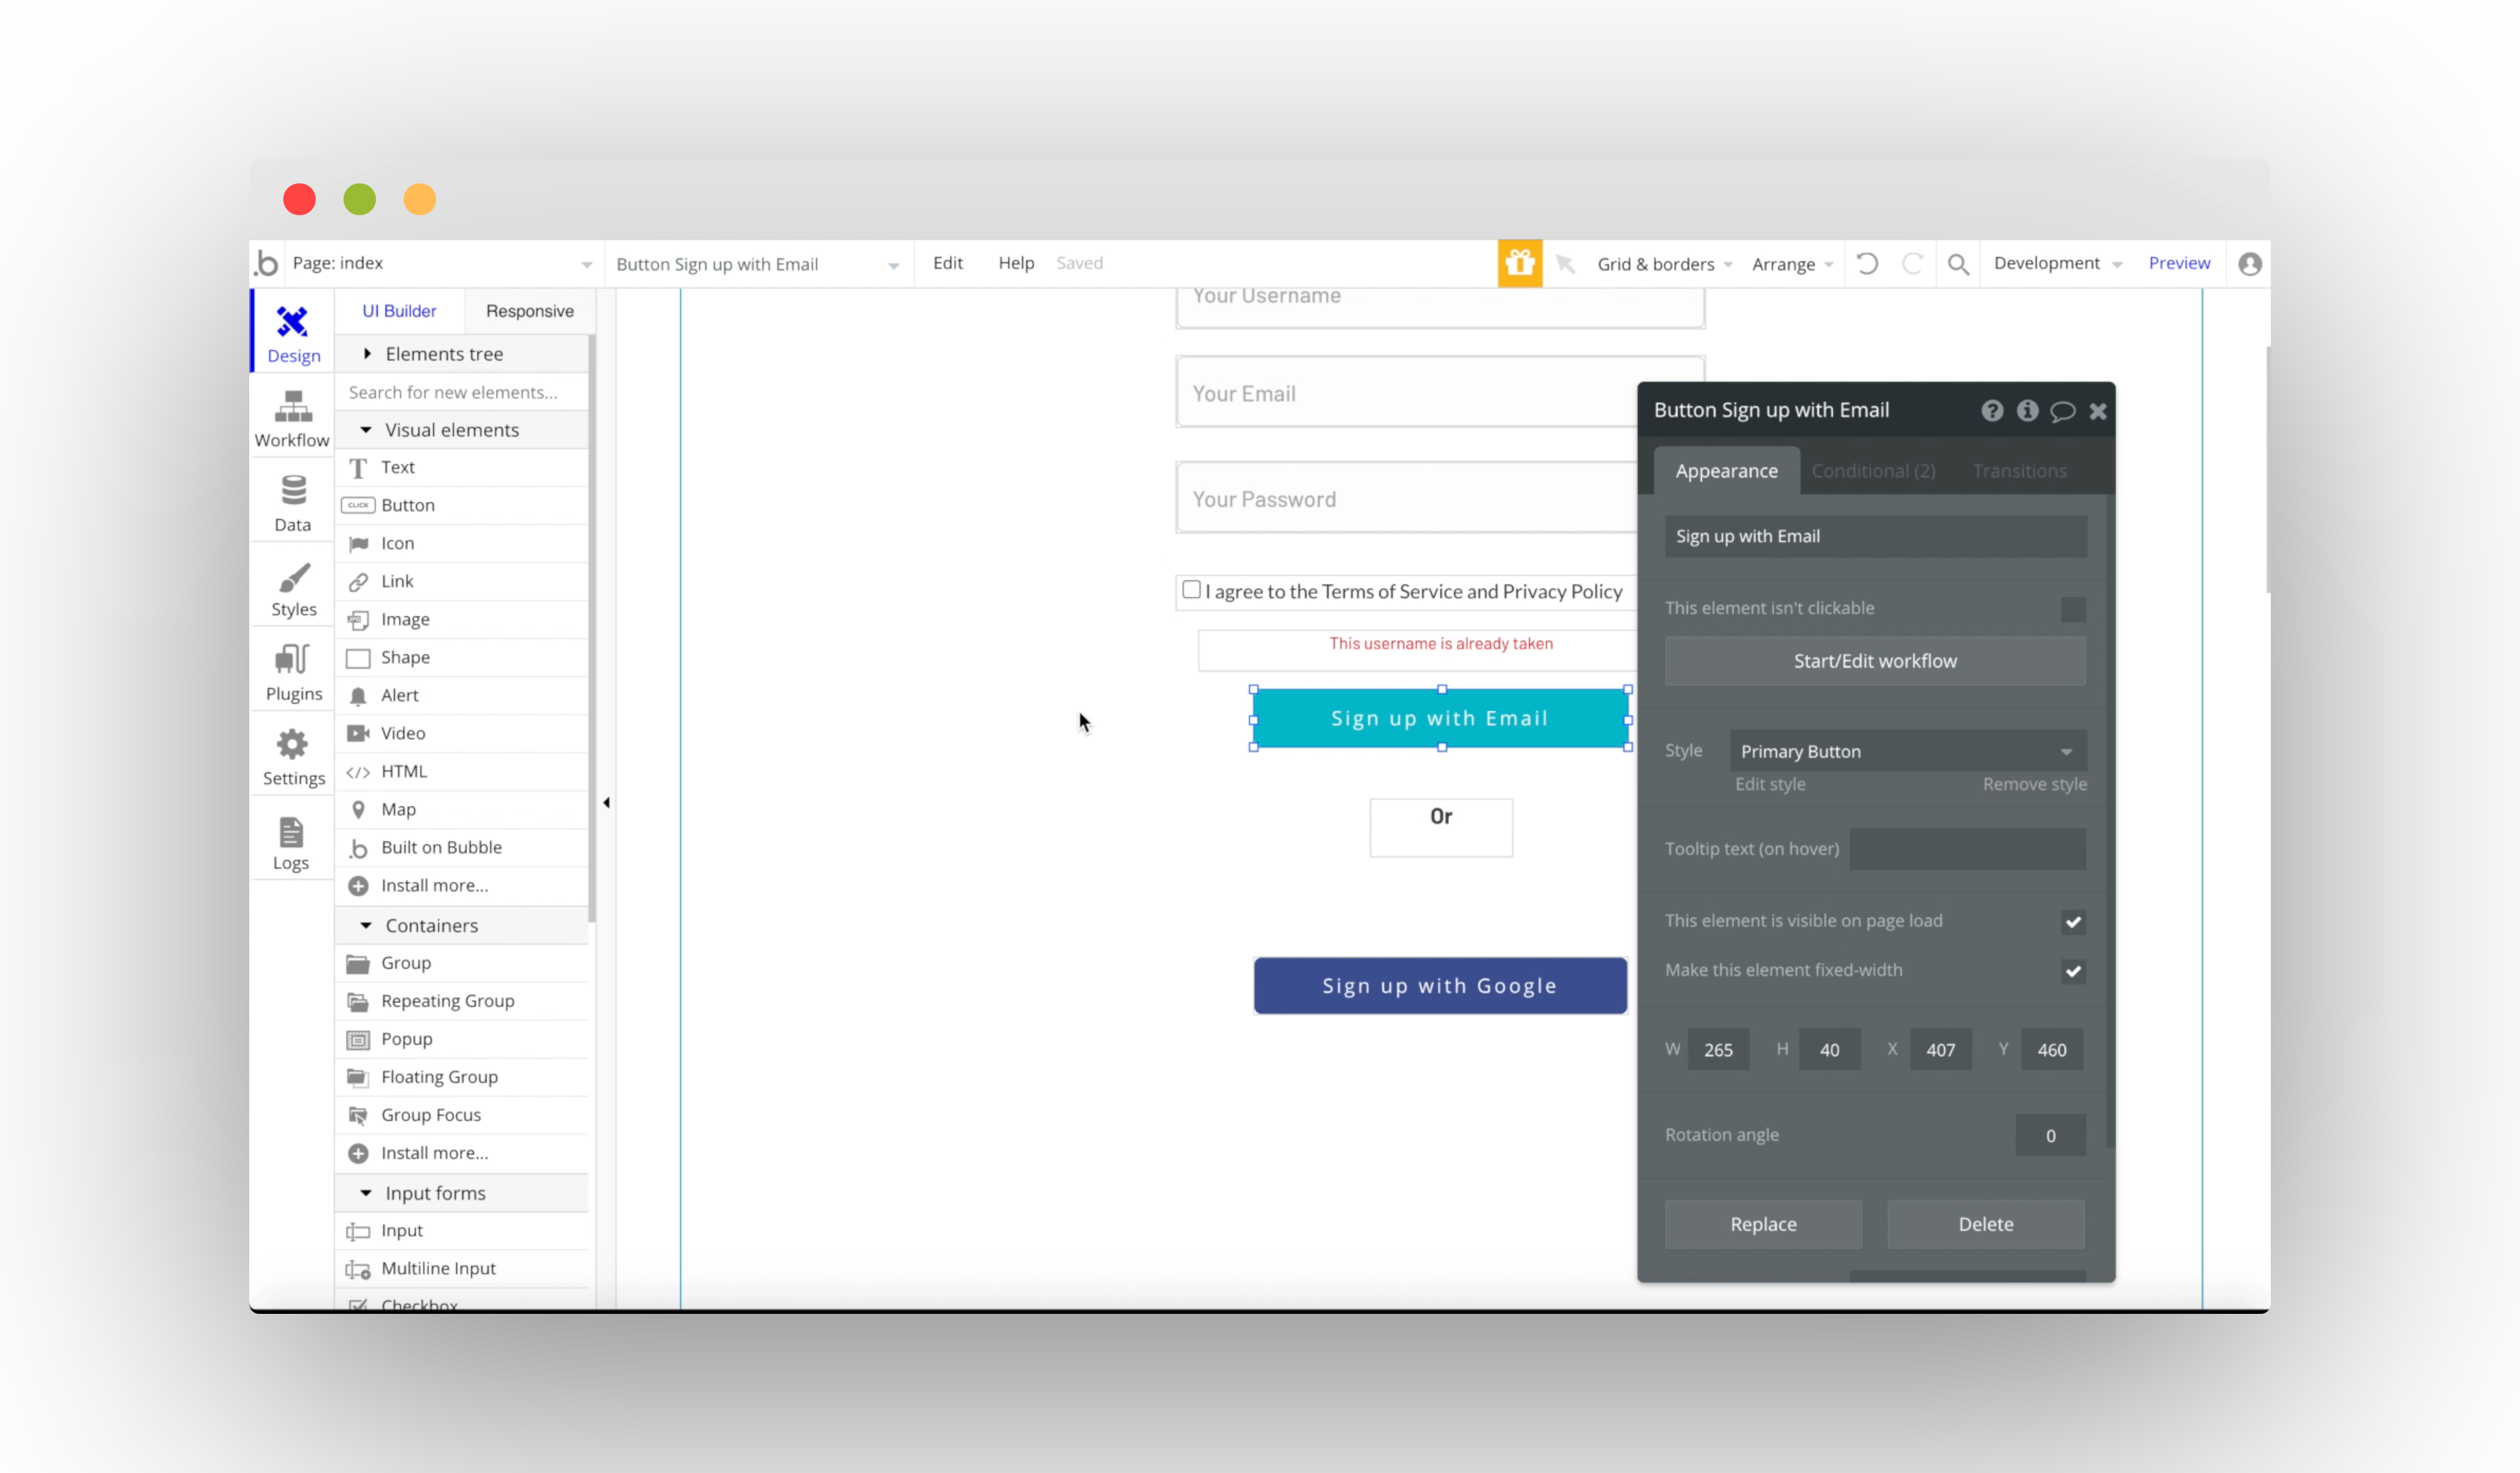Image resolution: width=2520 pixels, height=1473 pixels.
Task: Click the info icon in property editor
Action: 2027,411
